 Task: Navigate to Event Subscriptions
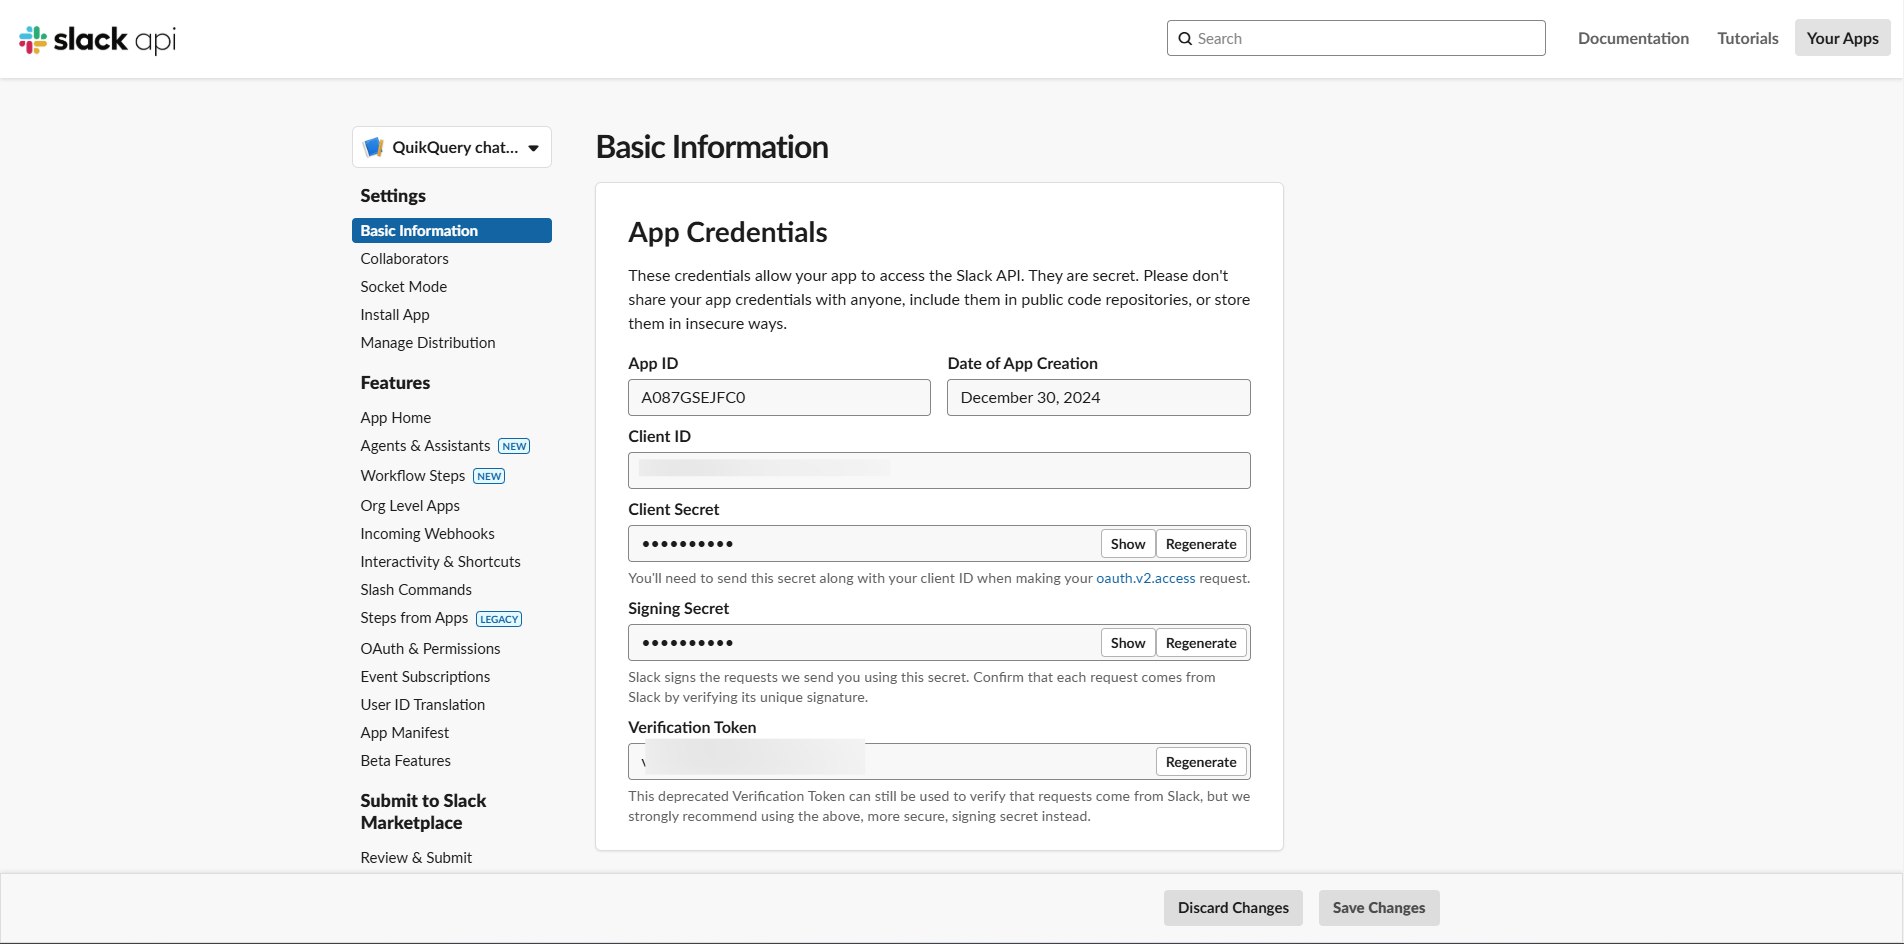pyautogui.click(x=425, y=677)
